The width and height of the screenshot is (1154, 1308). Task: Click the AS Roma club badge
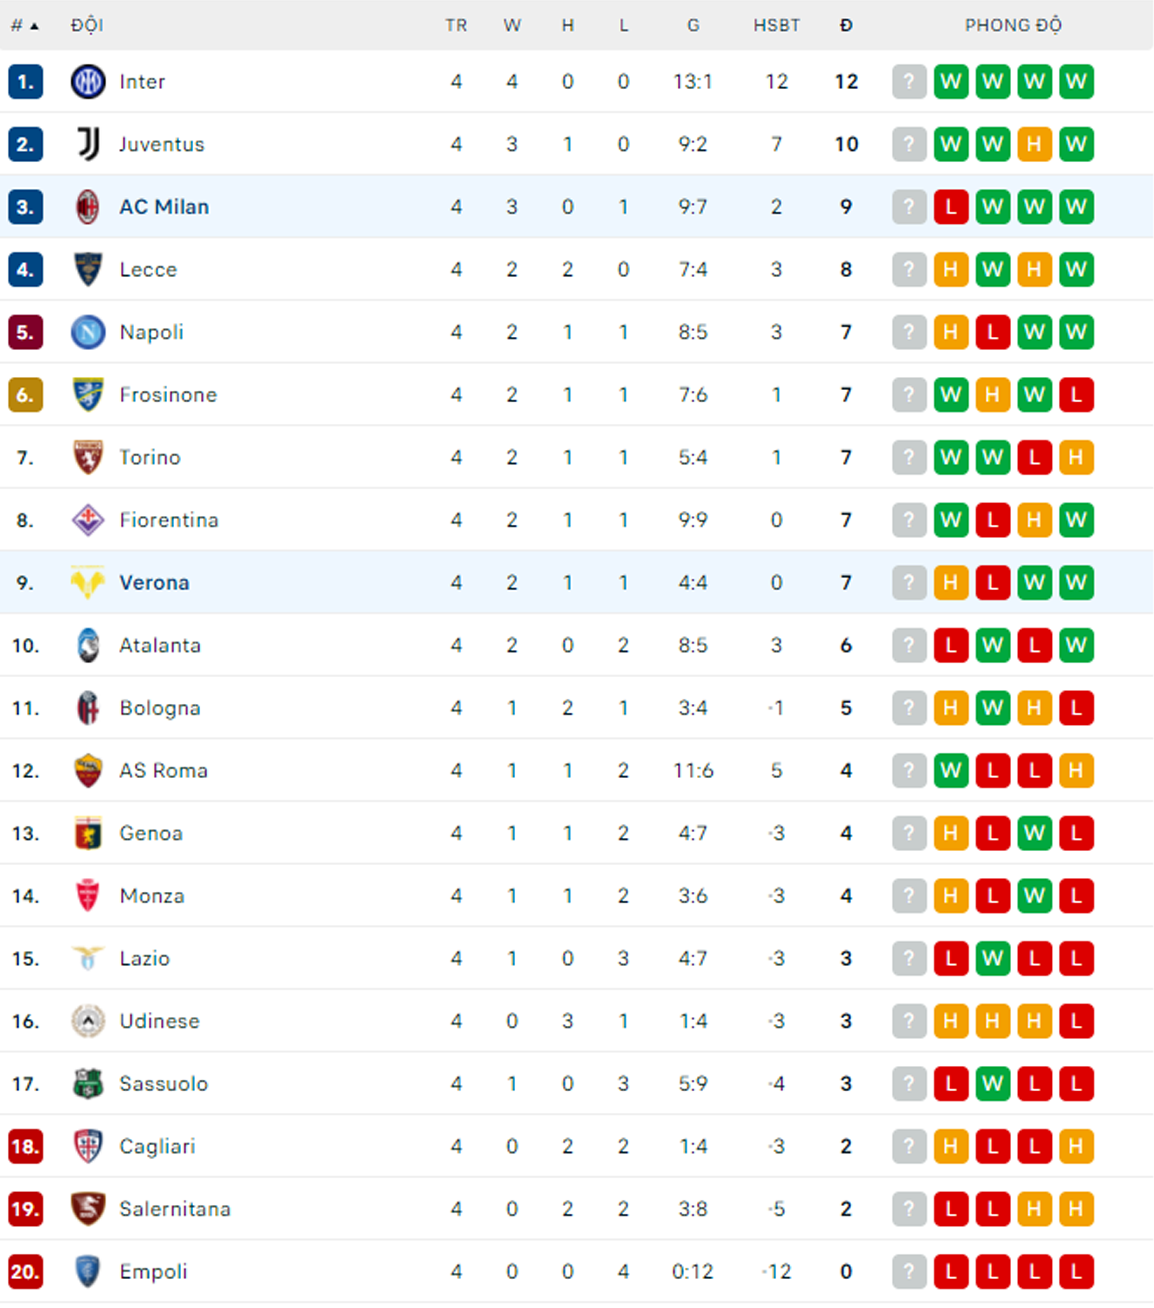point(88,770)
